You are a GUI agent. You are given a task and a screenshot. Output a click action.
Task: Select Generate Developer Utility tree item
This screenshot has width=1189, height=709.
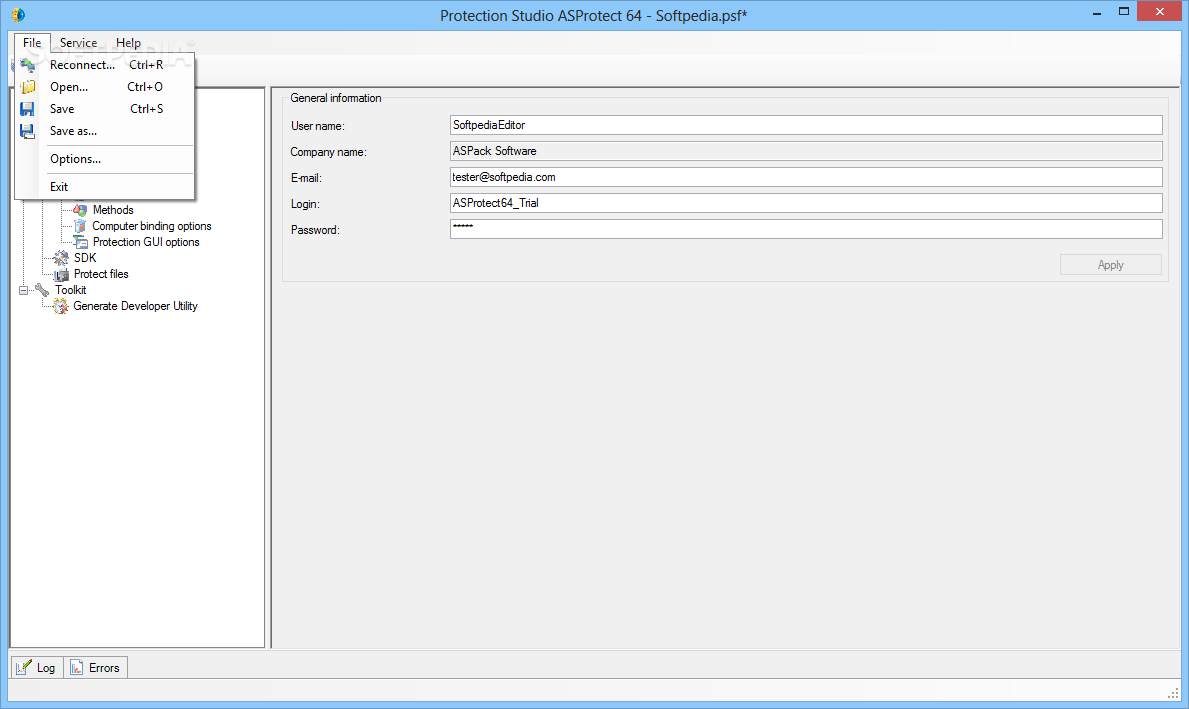click(135, 306)
